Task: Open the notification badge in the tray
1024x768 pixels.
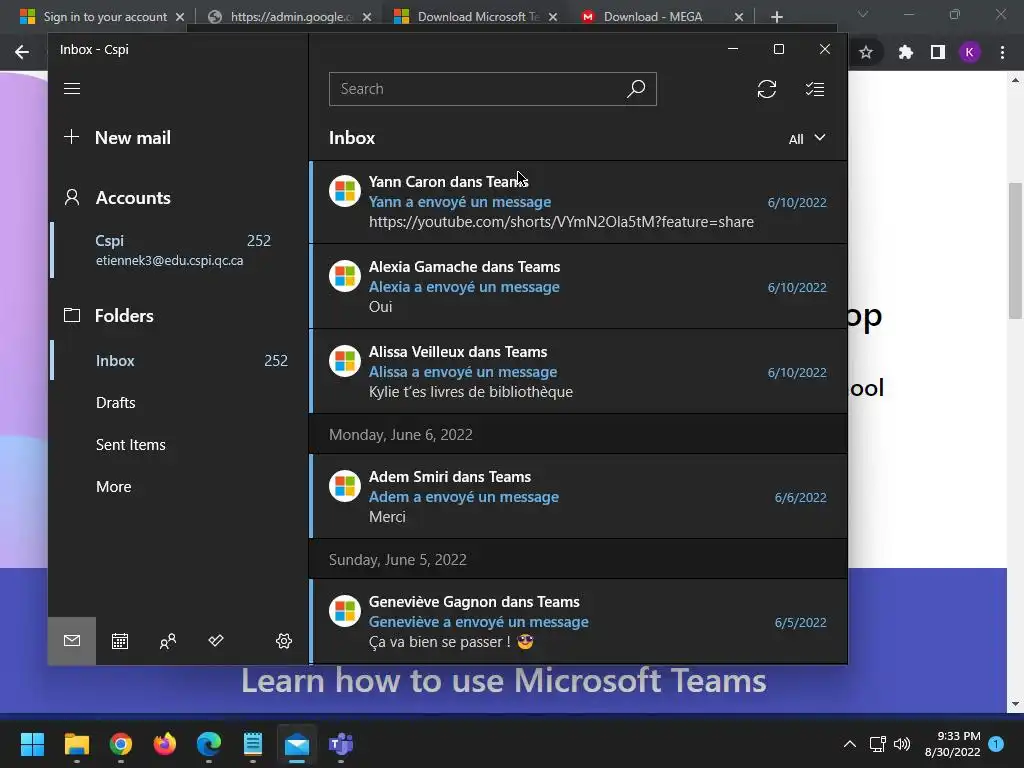Action: [996, 743]
